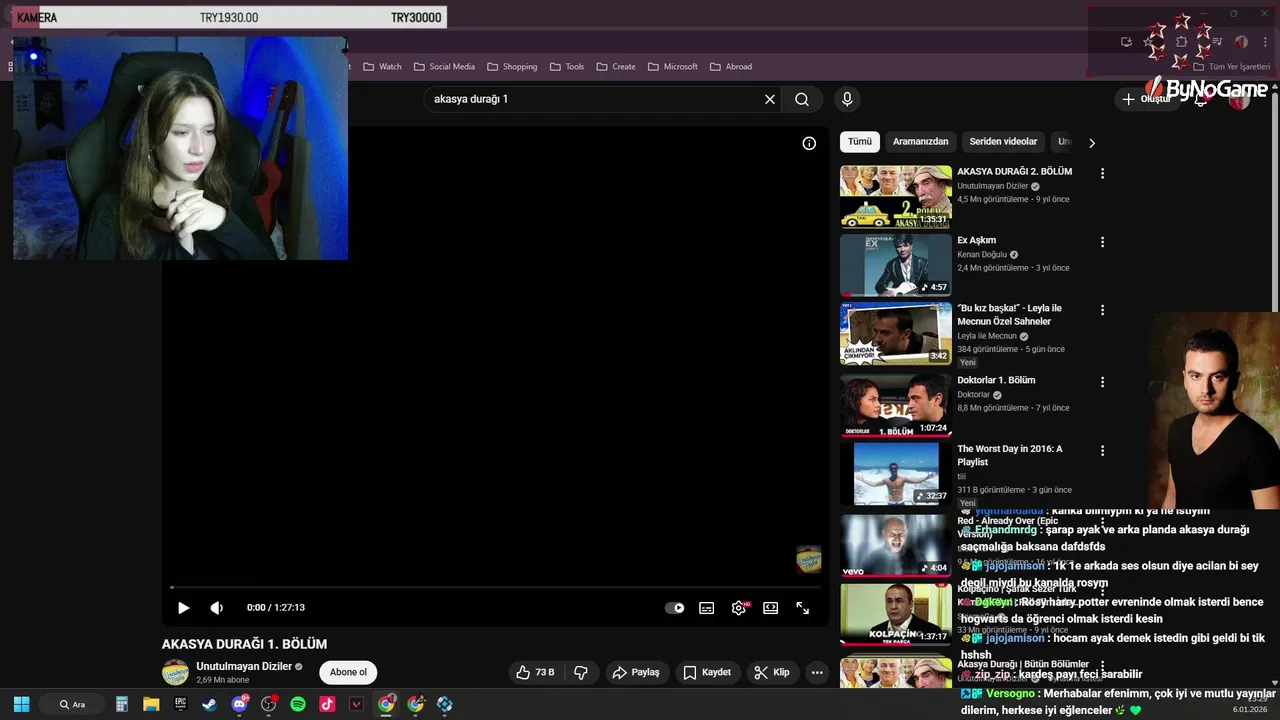Select the Seriden videolar chip
This screenshot has height=720, width=1280.
[x=1003, y=142]
